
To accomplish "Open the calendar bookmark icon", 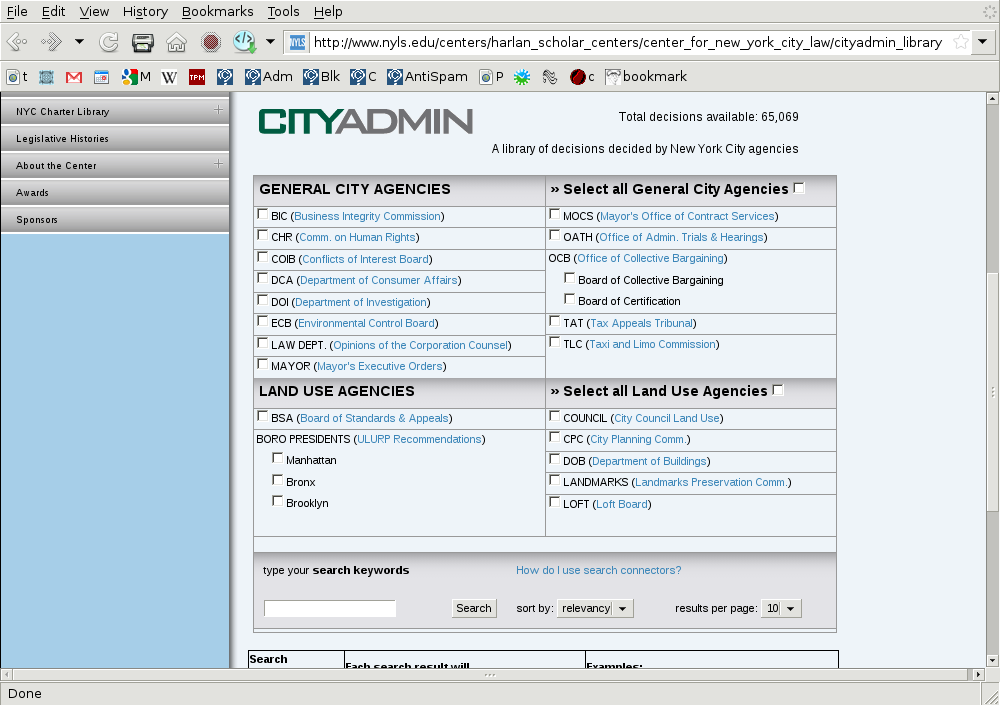I will (101, 77).
